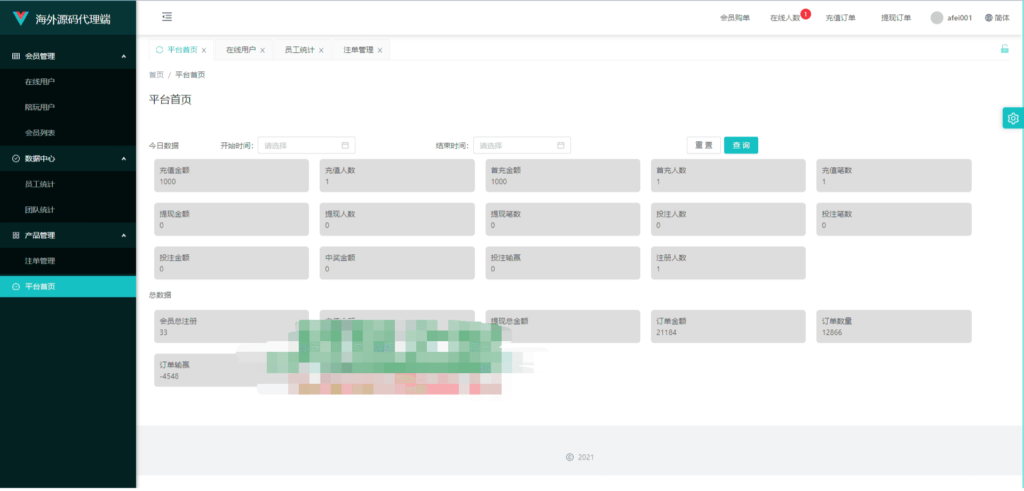This screenshot has height=491, width=1024.
Task: Open 会员购单 in the top bar
Action: pos(735,18)
